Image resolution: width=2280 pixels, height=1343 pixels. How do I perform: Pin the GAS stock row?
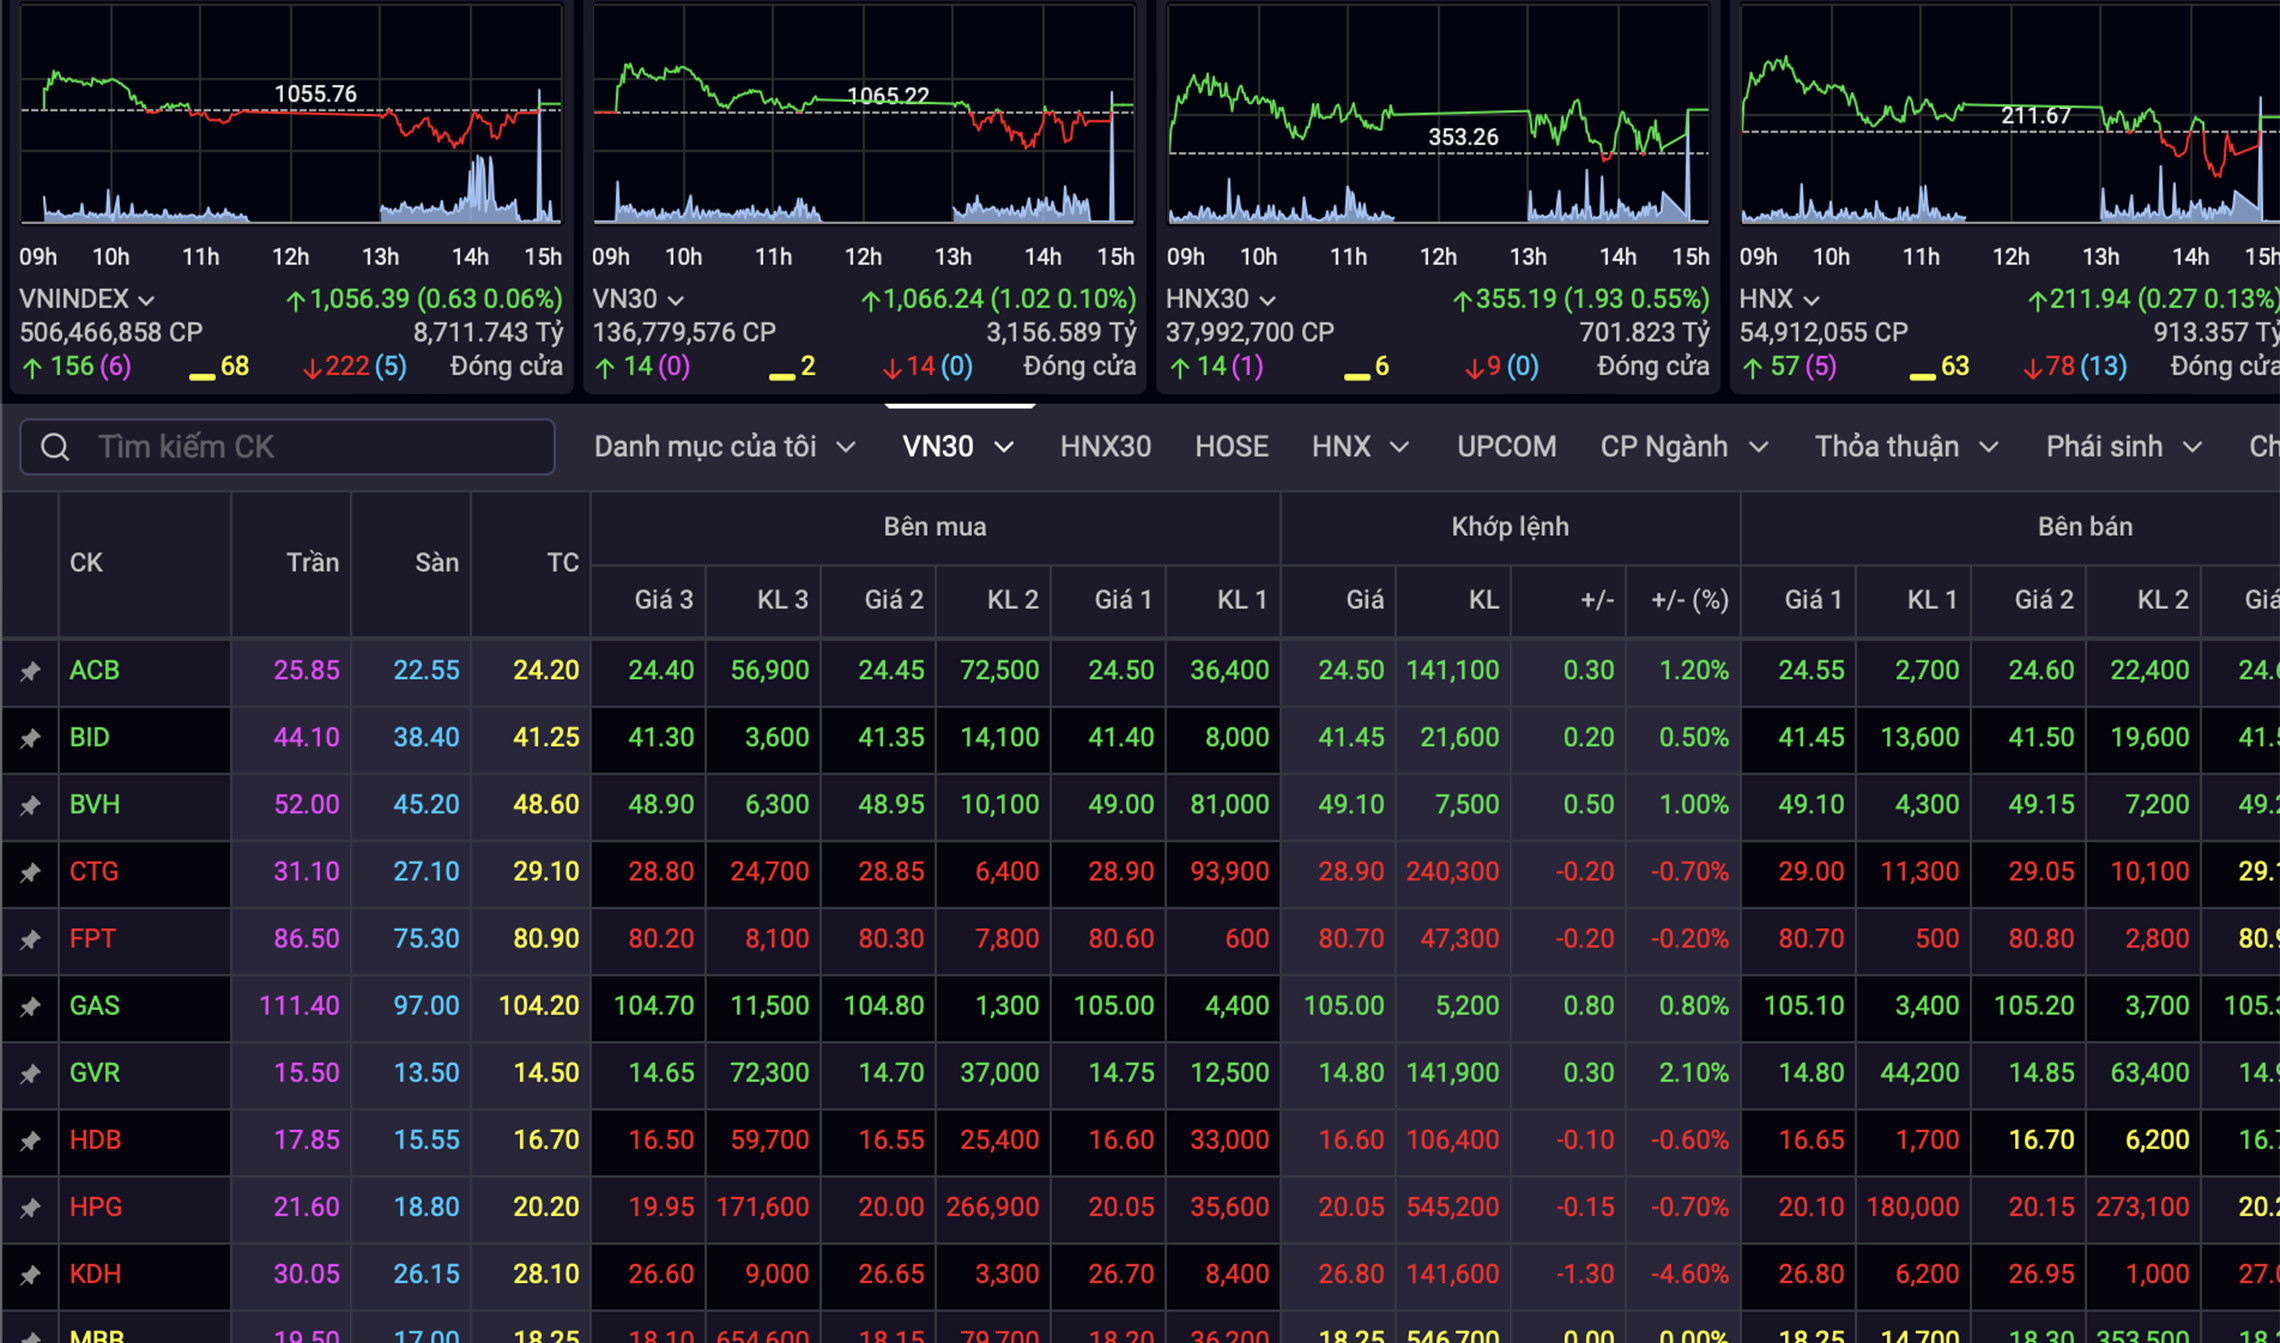[30, 1006]
